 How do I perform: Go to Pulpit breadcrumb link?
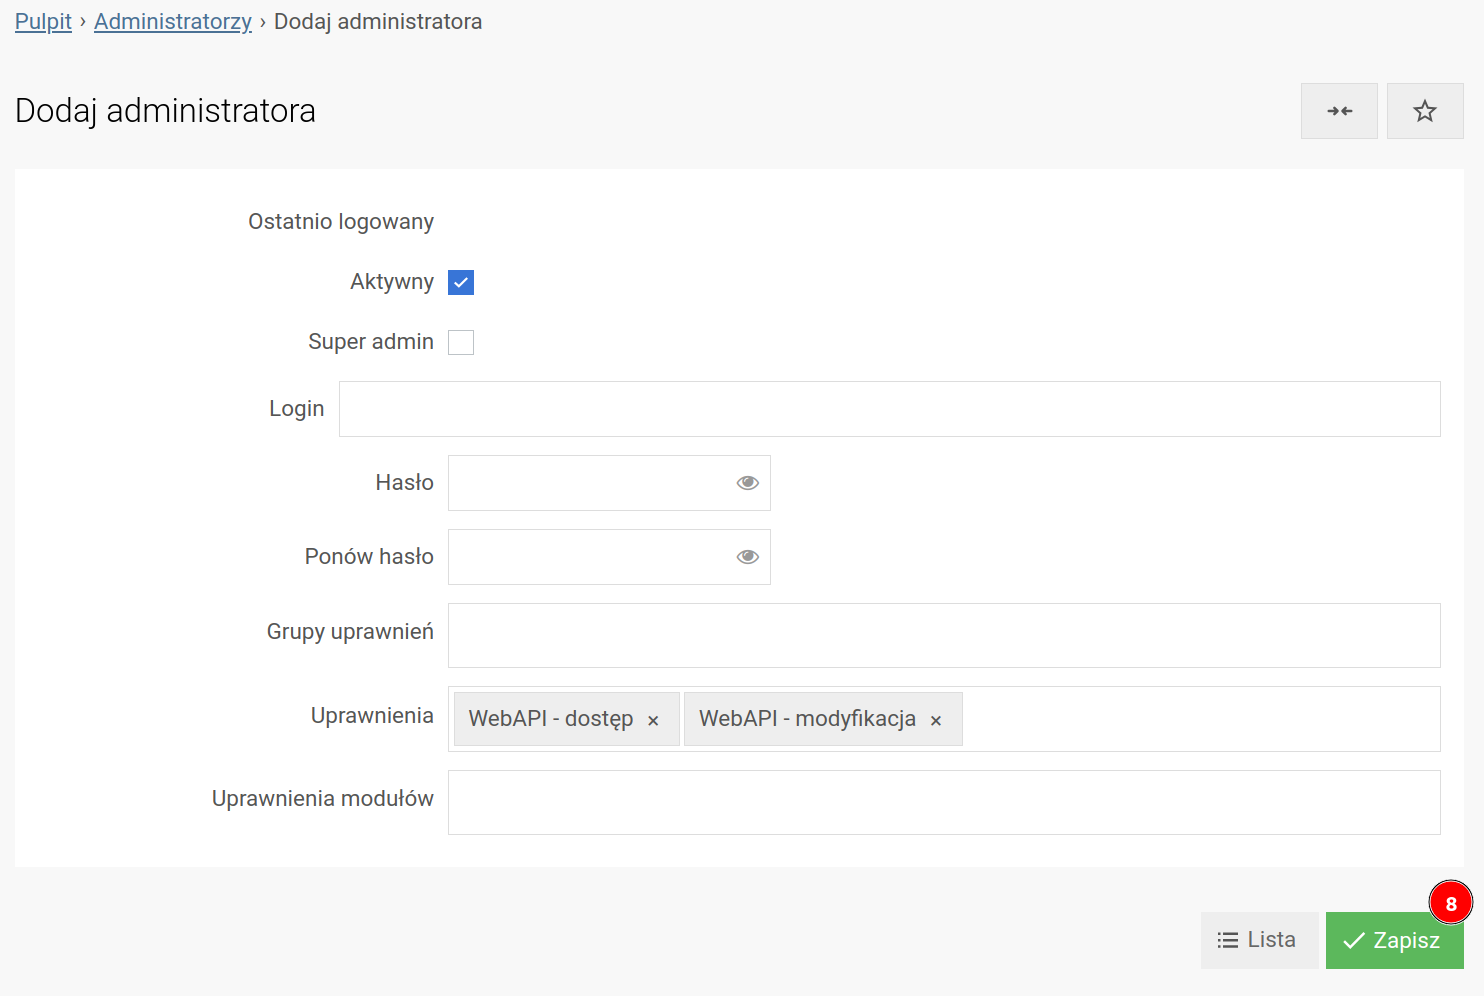click(43, 22)
